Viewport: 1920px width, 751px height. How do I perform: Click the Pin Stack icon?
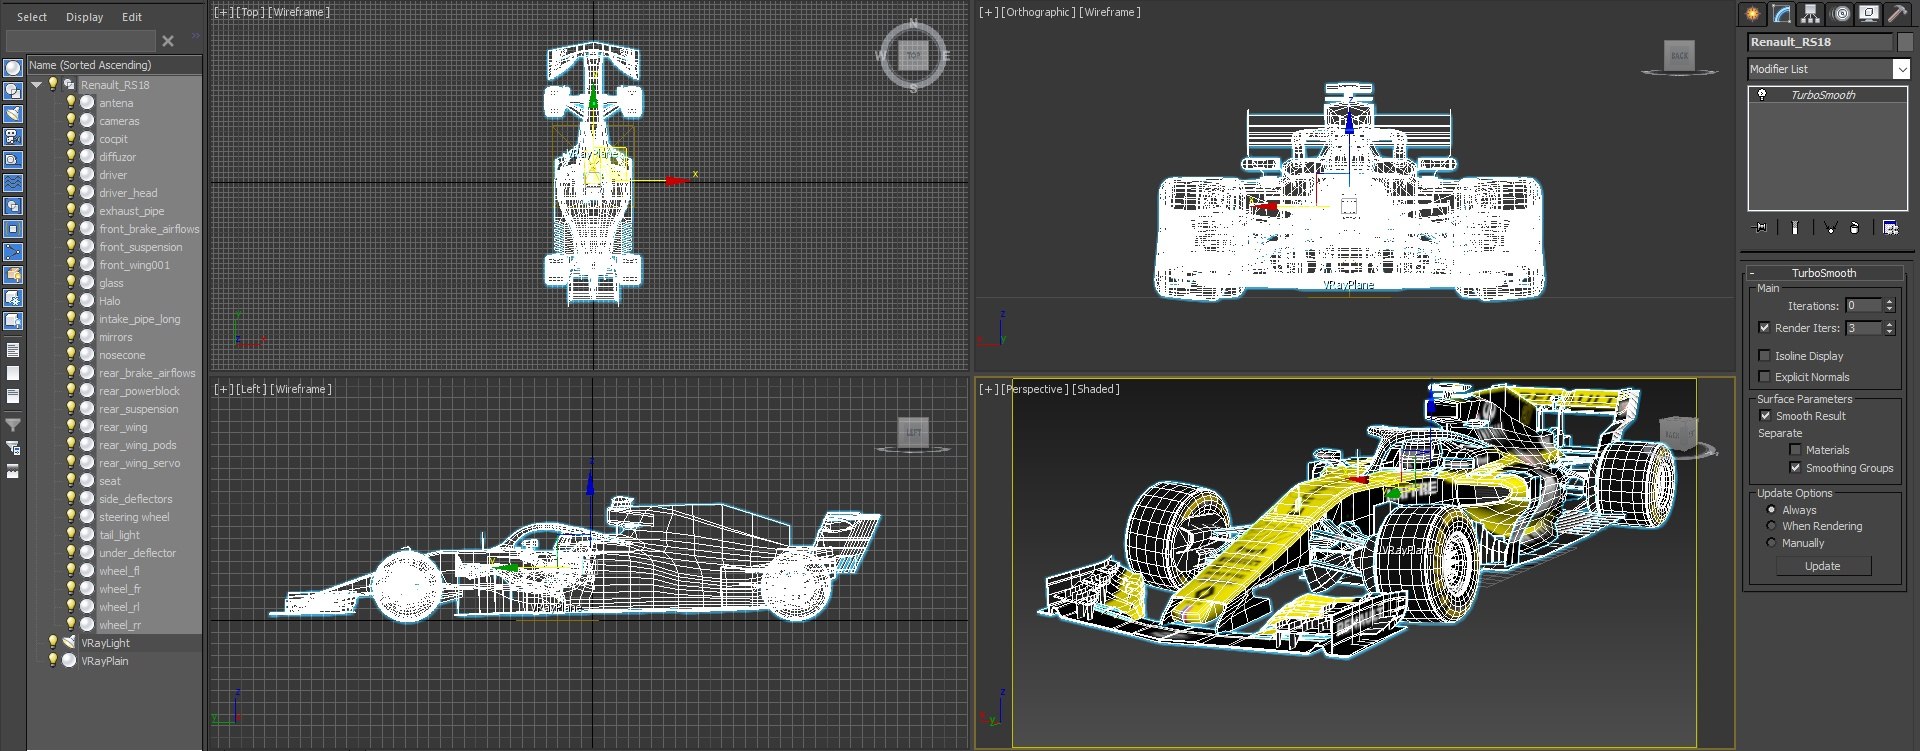tap(1761, 228)
